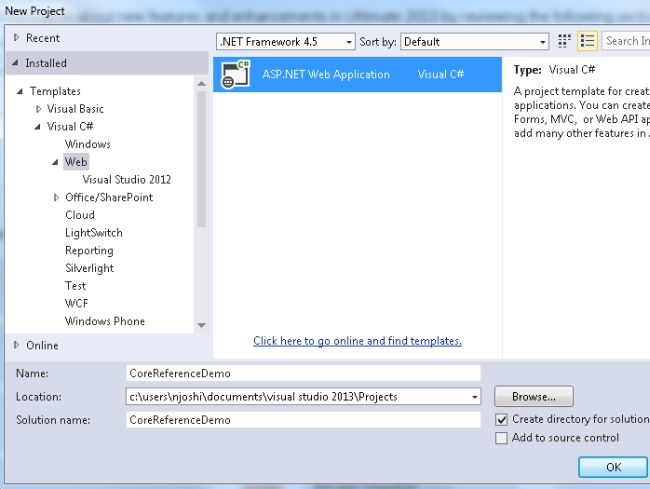Open the Location path dropdown arrow

475,397
